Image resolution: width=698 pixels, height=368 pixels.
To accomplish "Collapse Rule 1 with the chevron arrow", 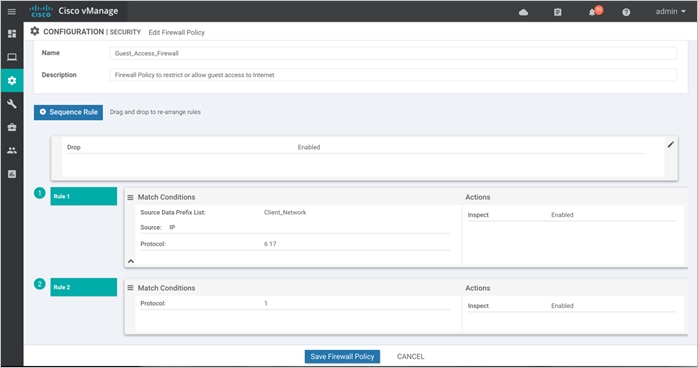I will tap(131, 261).
